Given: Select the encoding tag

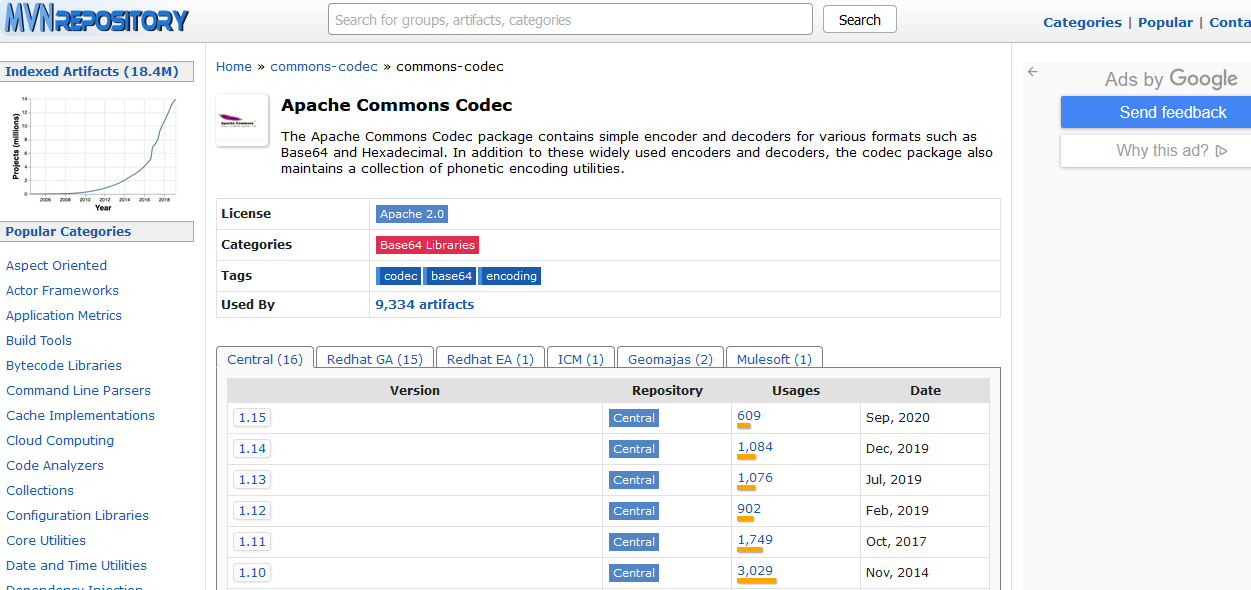Looking at the screenshot, I should coord(511,276).
